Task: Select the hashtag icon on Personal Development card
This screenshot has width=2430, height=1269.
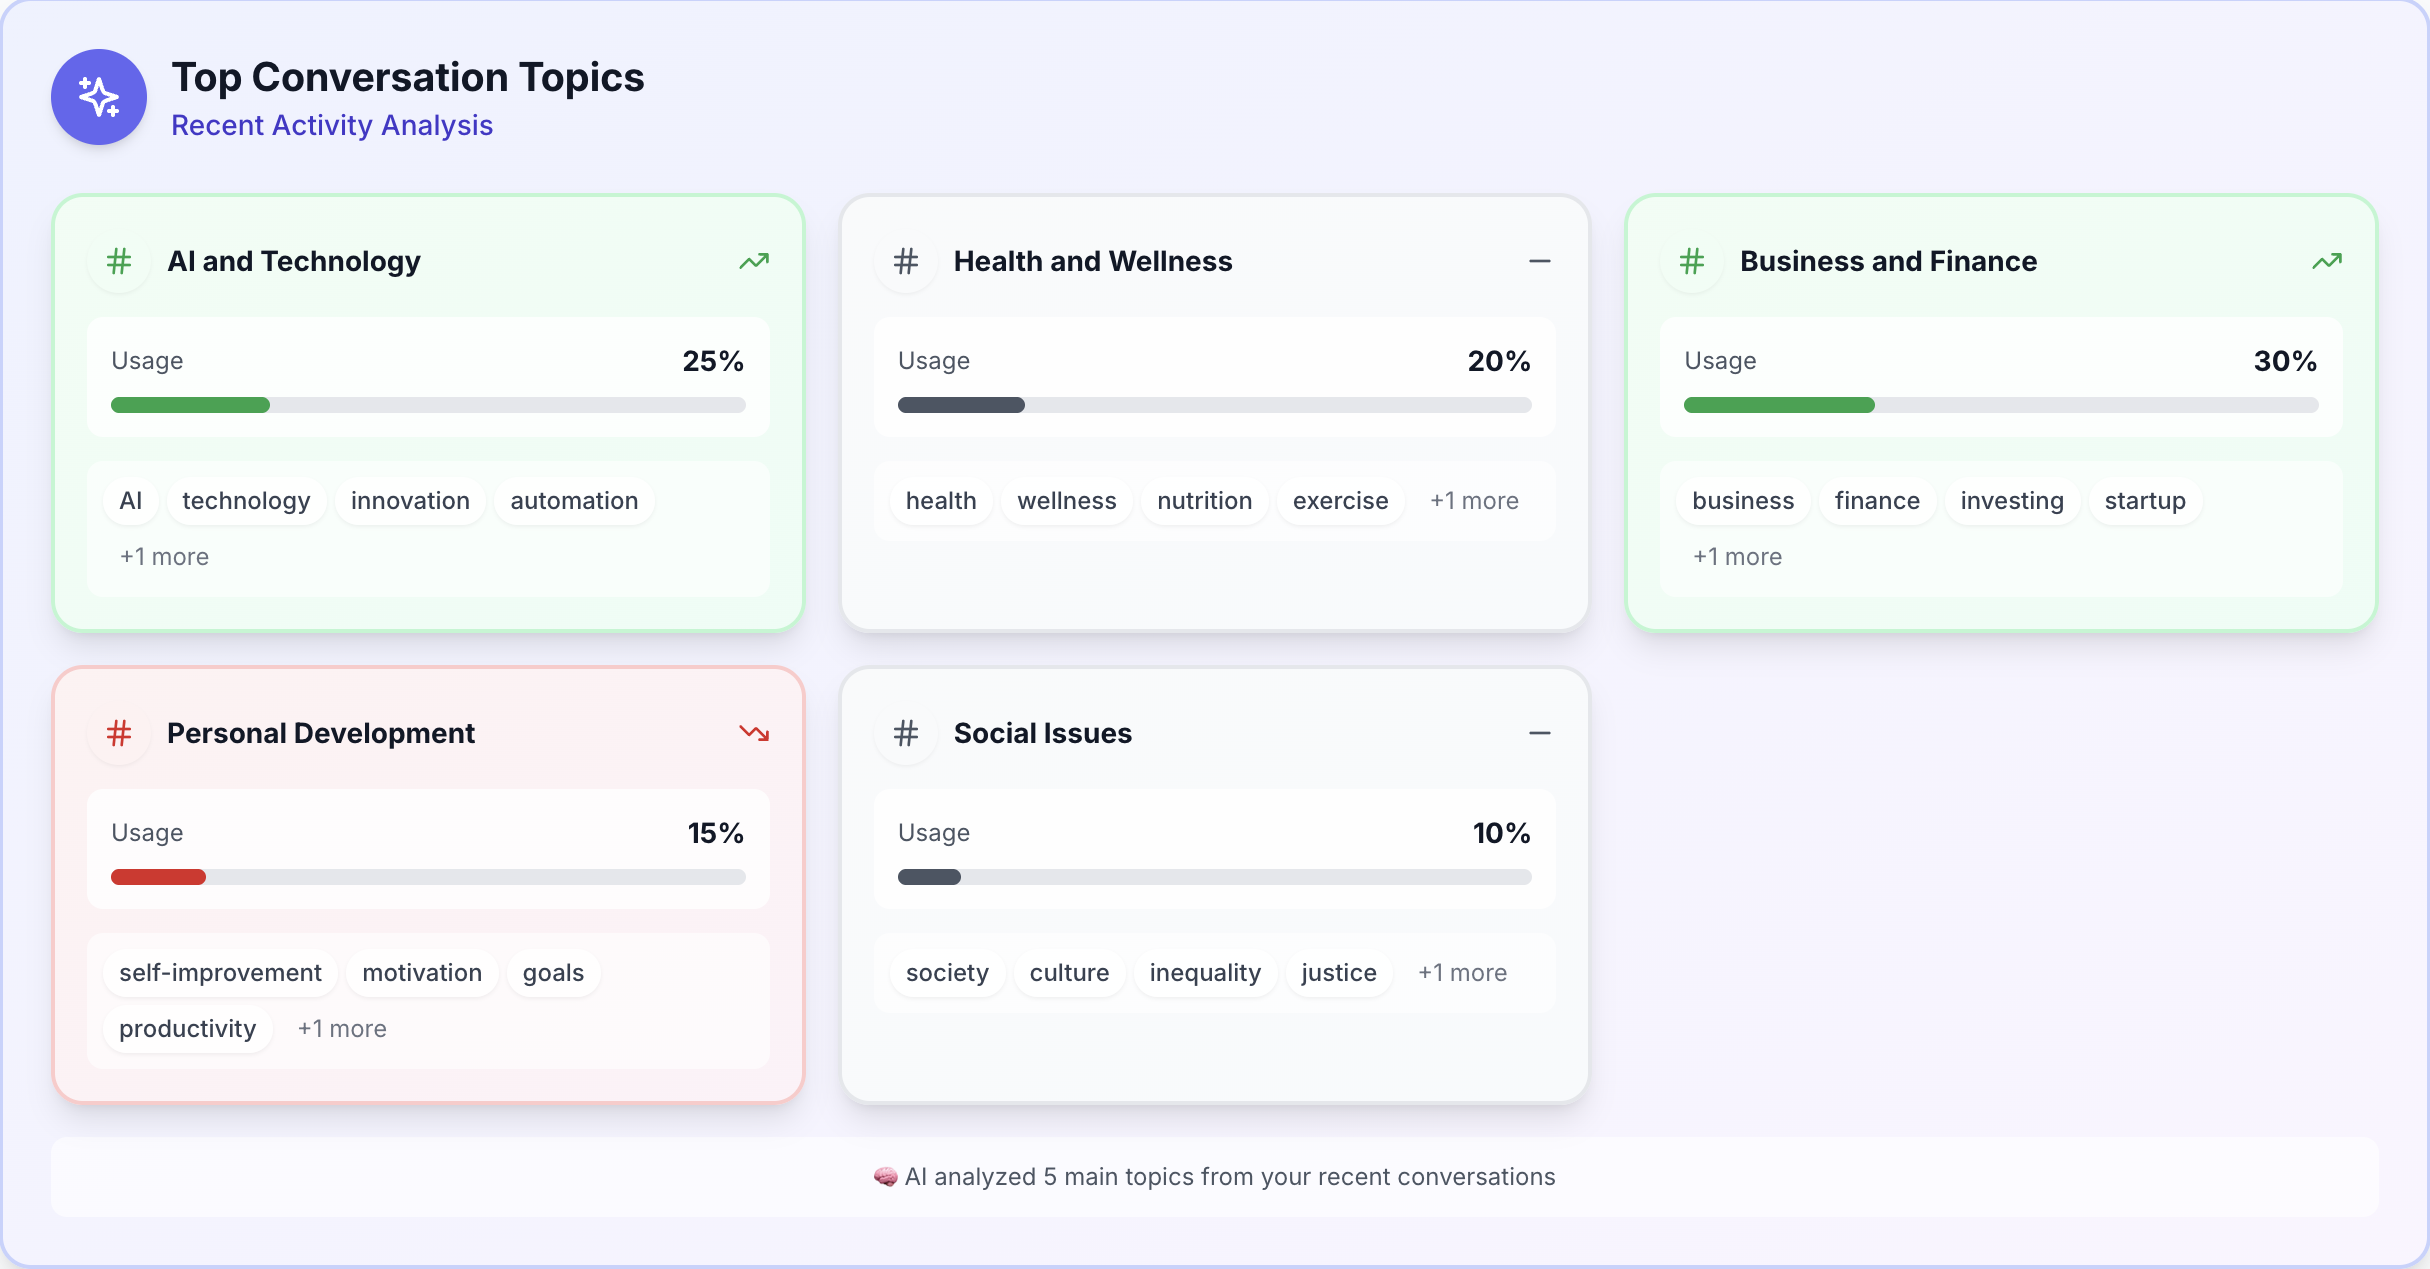Action: coord(119,733)
